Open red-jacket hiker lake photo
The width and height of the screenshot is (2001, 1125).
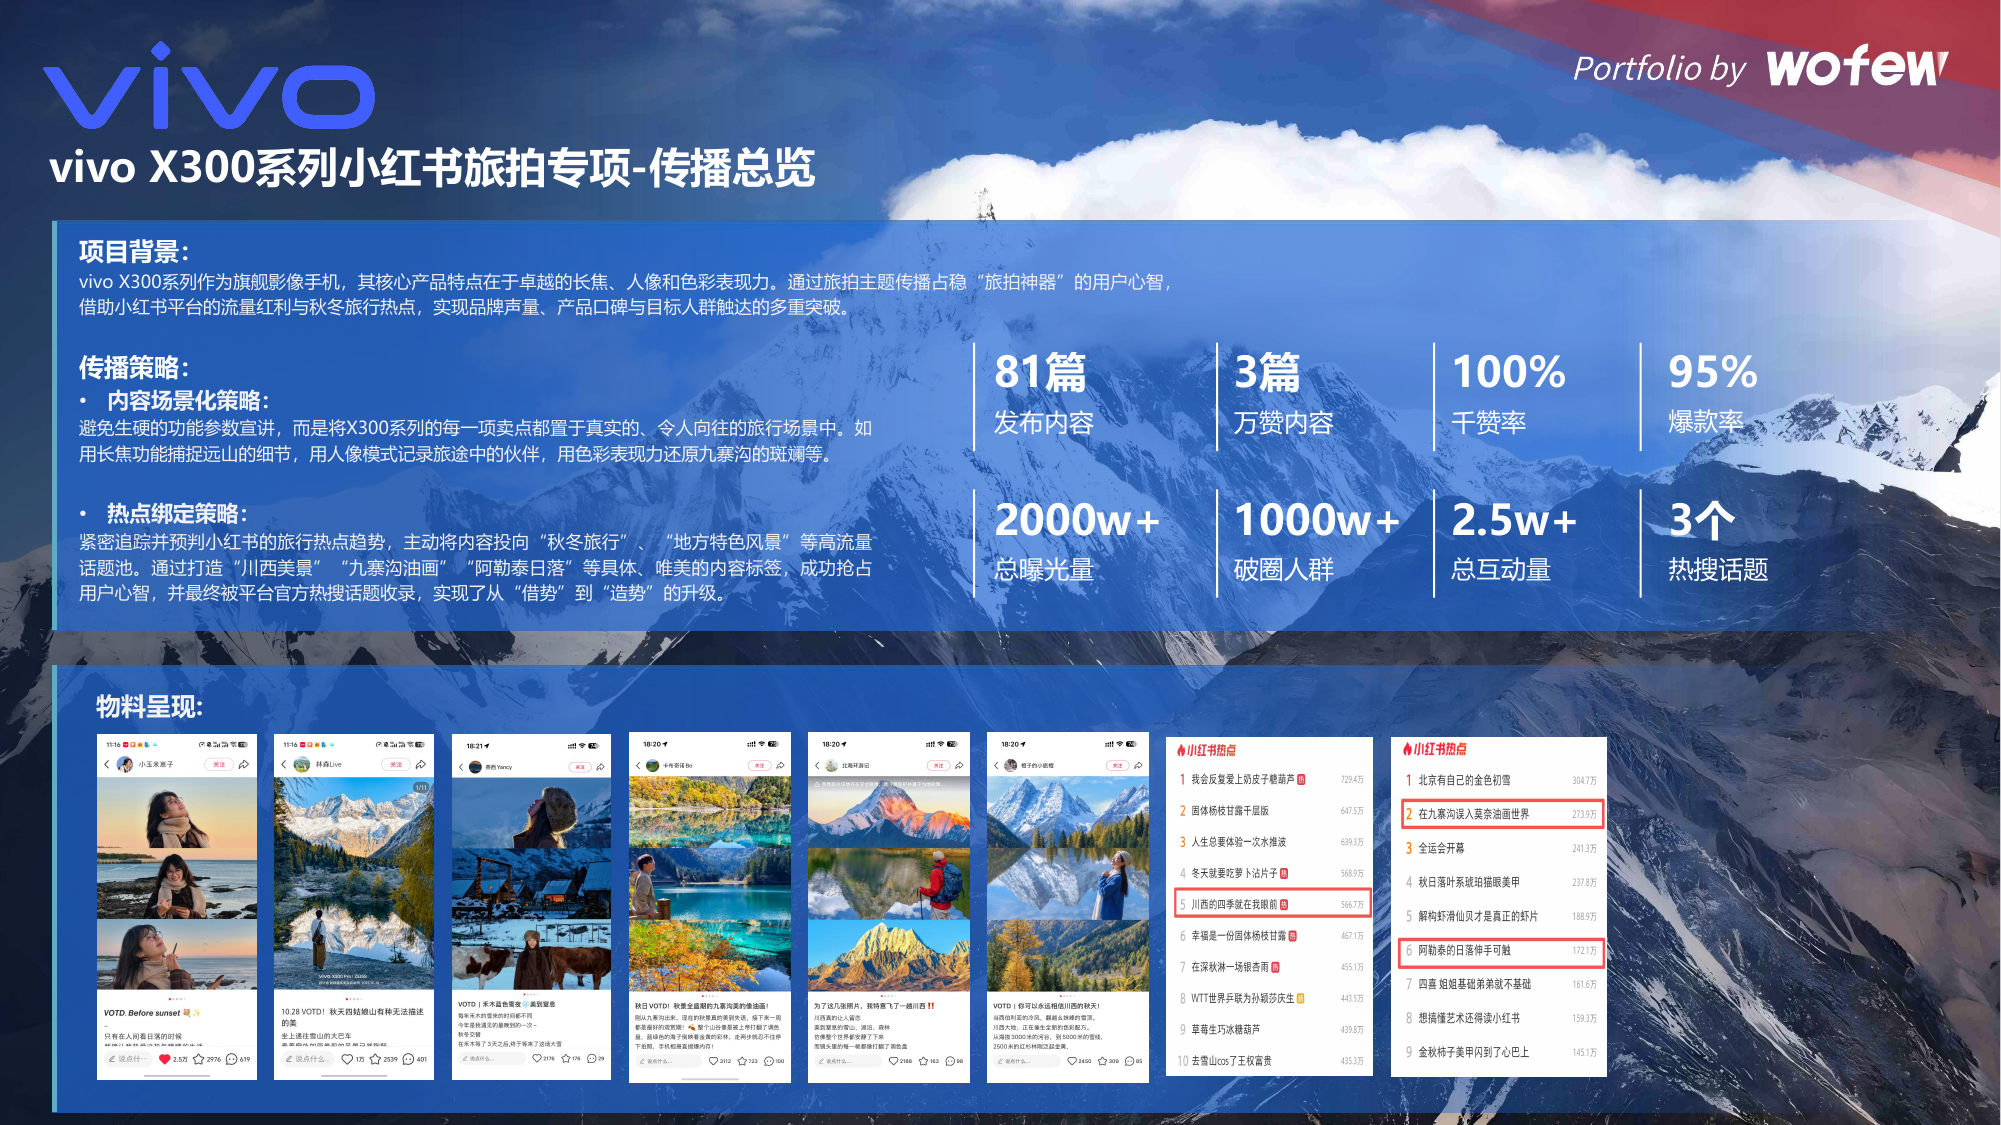pos(889,884)
